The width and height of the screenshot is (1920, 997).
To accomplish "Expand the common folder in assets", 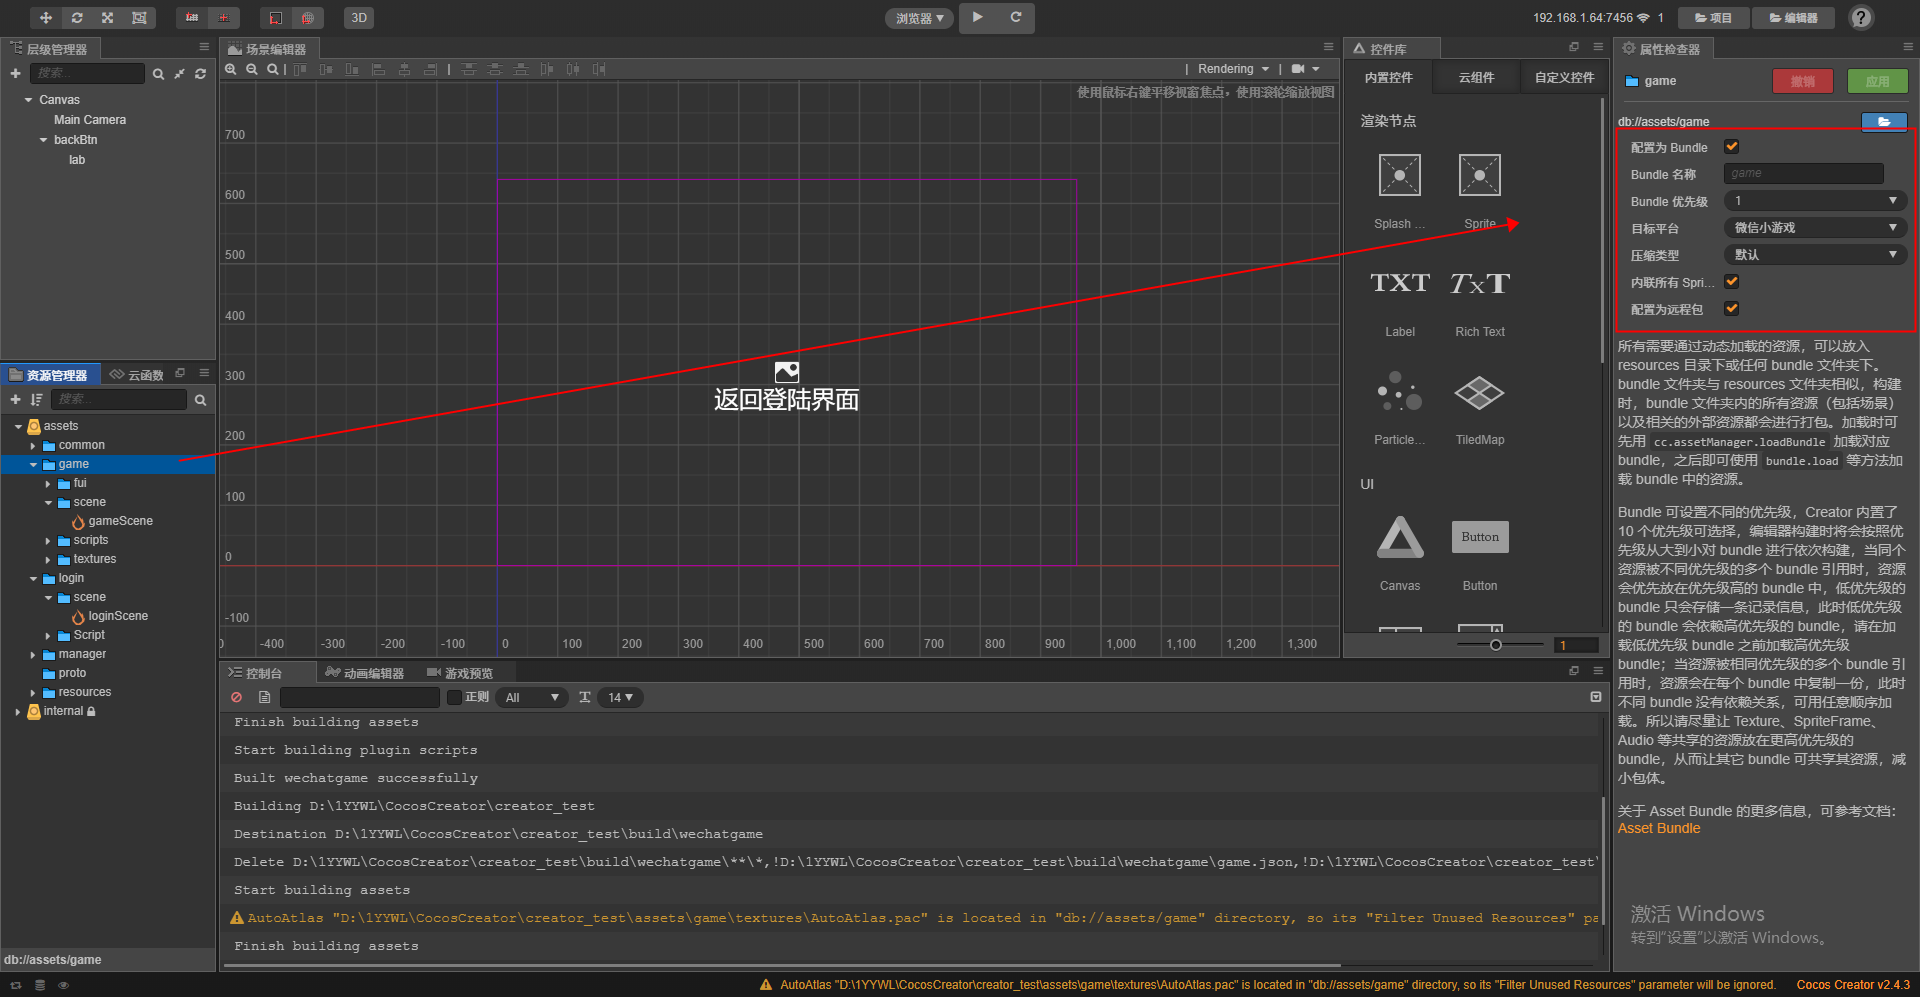I will (x=33, y=446).
